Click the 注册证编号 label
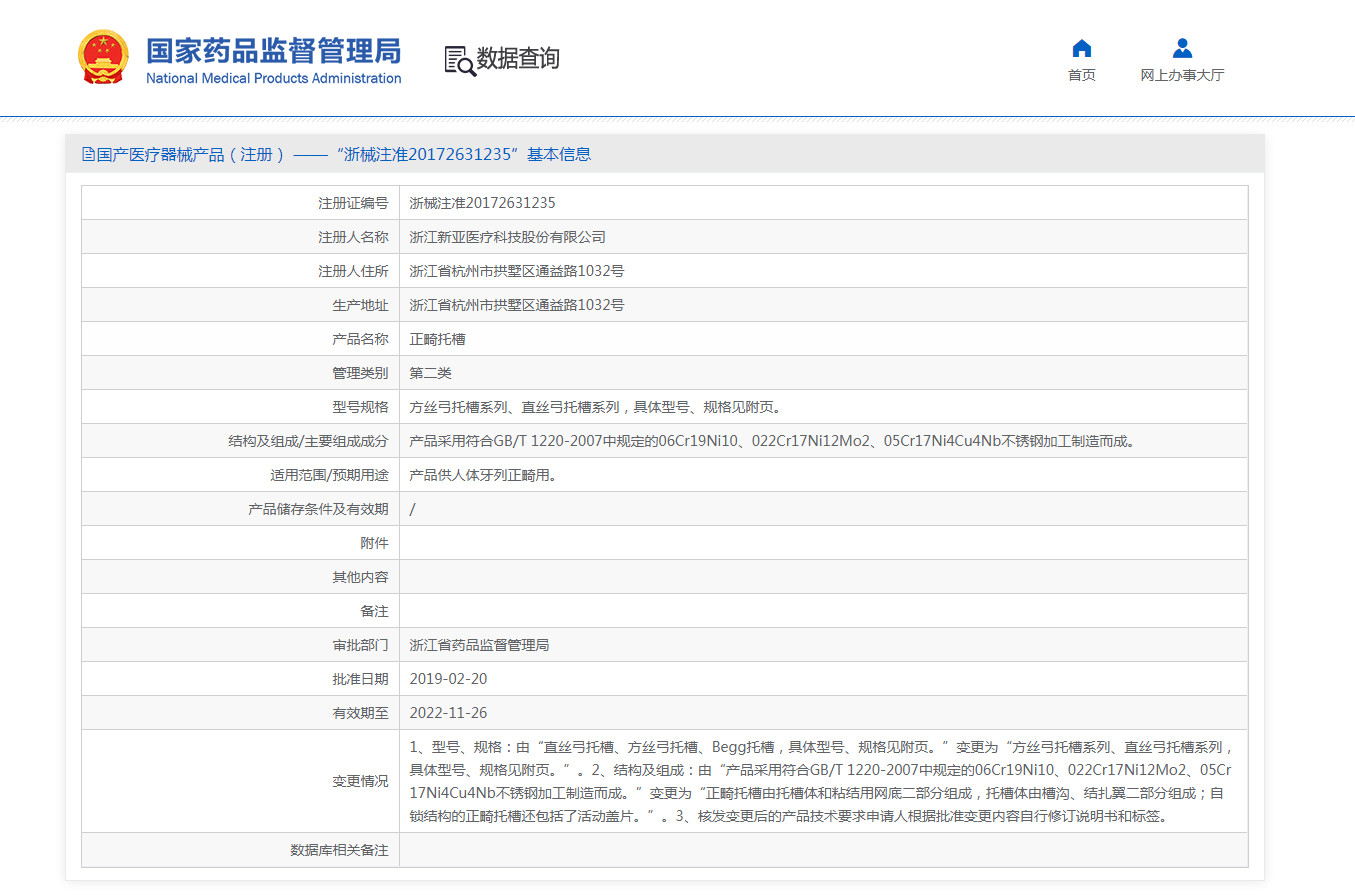 coord(353,203)
